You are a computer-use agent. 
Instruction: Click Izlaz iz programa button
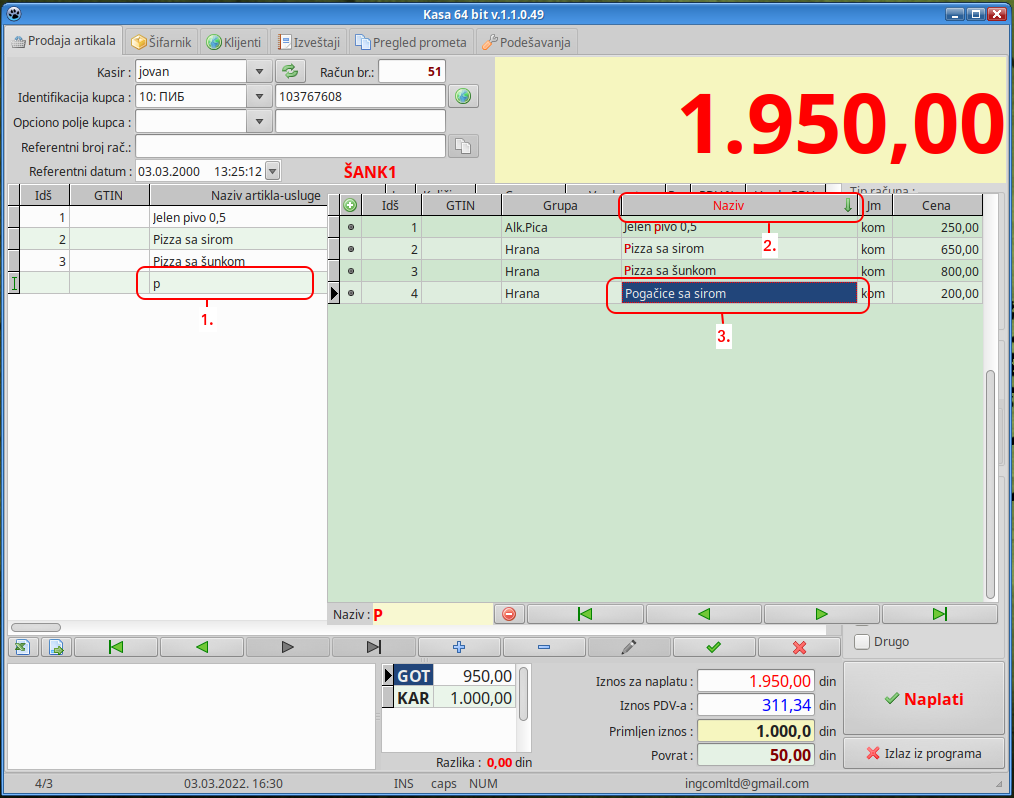pyautogui.click(x=923, y=753)
